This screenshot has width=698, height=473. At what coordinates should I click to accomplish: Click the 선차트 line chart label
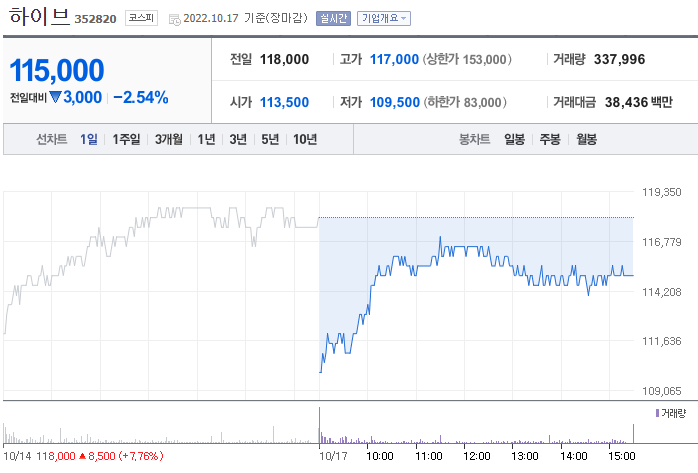[52, 139]
